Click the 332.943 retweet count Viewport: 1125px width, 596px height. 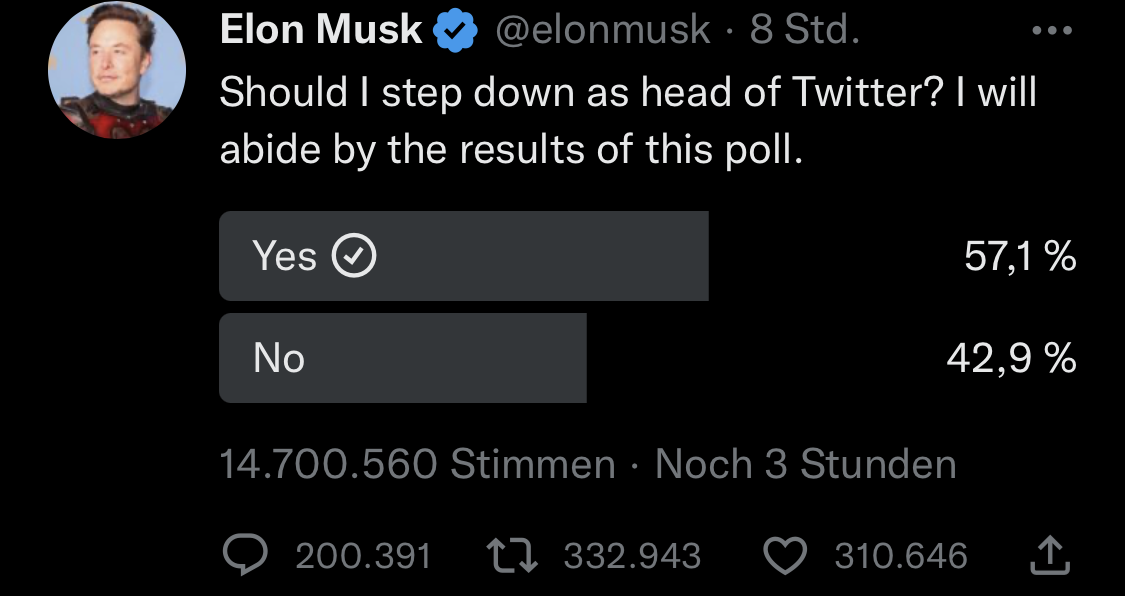coord(632,556)
